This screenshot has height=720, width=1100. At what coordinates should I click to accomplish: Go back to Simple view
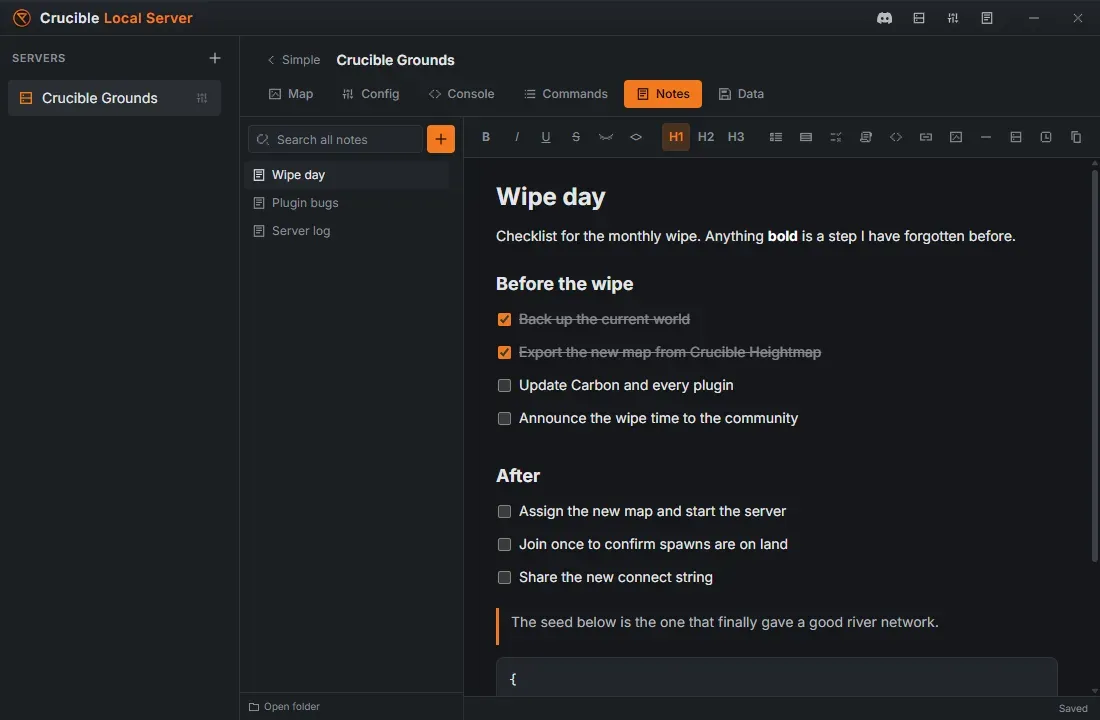pyautogui.click(x=293, y=60)
